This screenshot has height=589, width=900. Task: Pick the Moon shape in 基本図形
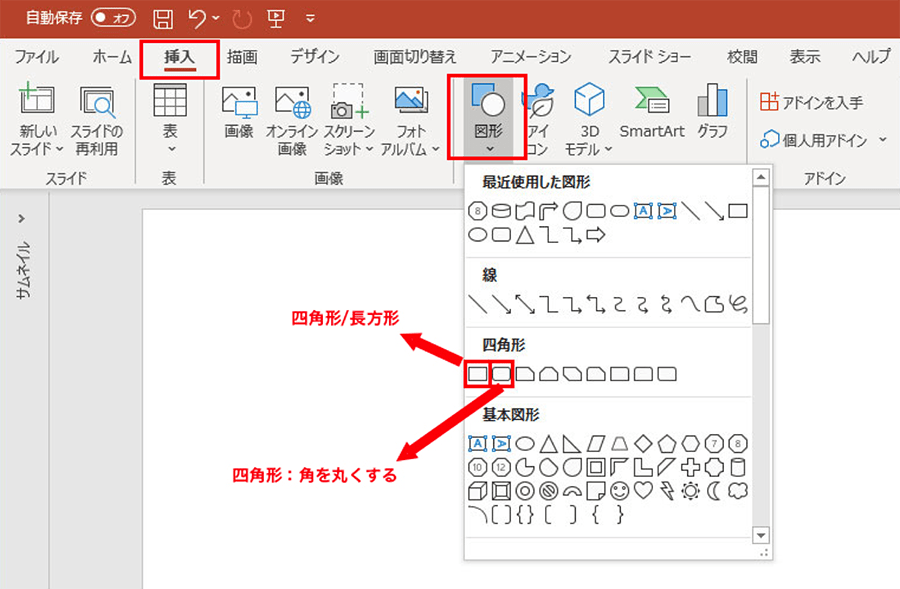714,491
